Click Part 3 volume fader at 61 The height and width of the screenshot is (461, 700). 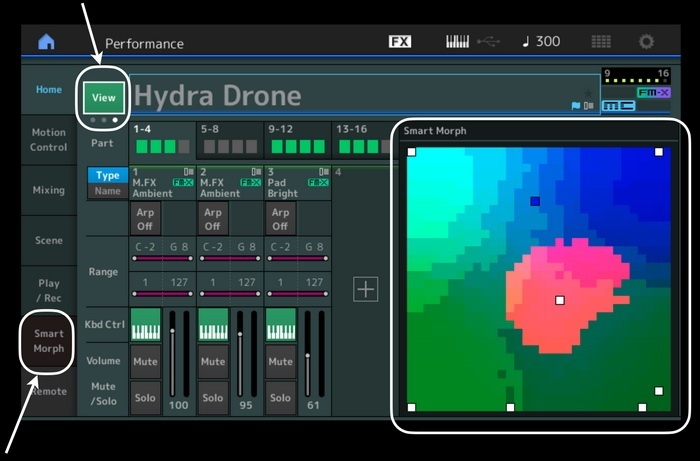(x=308, y=354)
